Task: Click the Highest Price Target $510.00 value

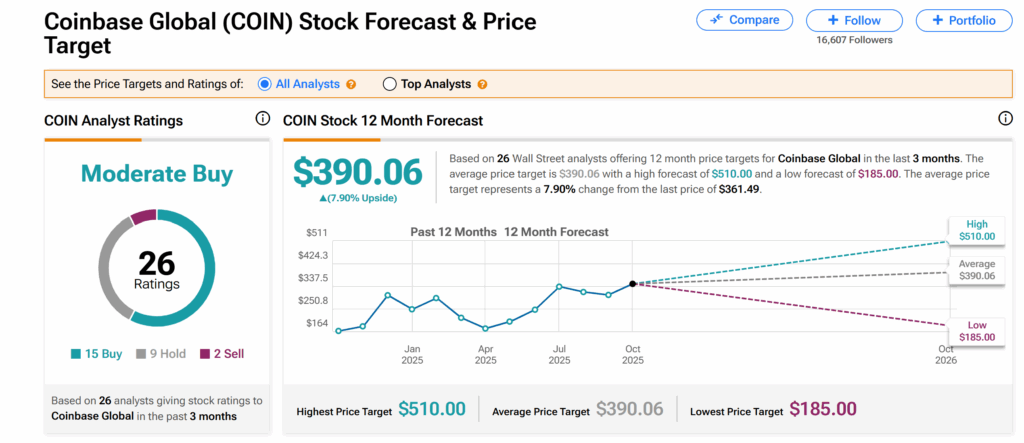Action: point(432,409)
